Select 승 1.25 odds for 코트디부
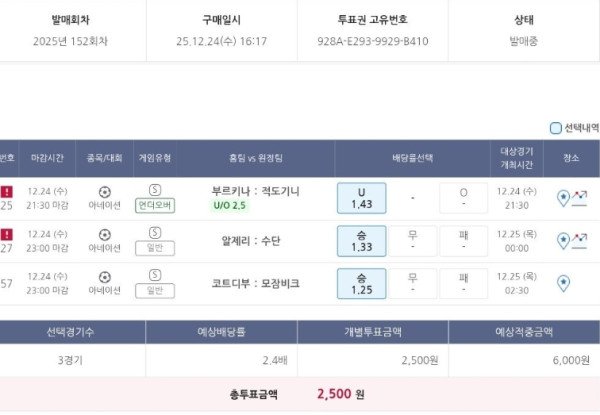The height and width of the screenshot is (415, 600). pos(361,282)
